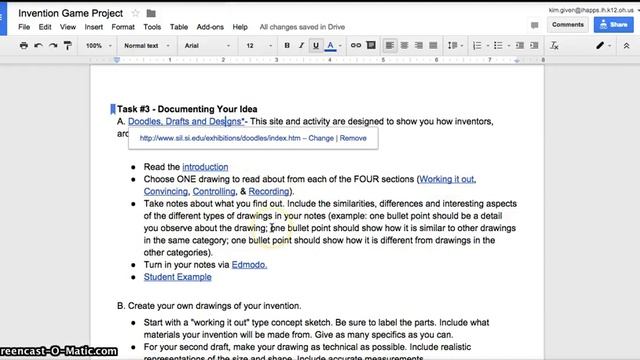Click the Convincing link
The width and height of the screenshot is (640, 360).
pos(166,191)
